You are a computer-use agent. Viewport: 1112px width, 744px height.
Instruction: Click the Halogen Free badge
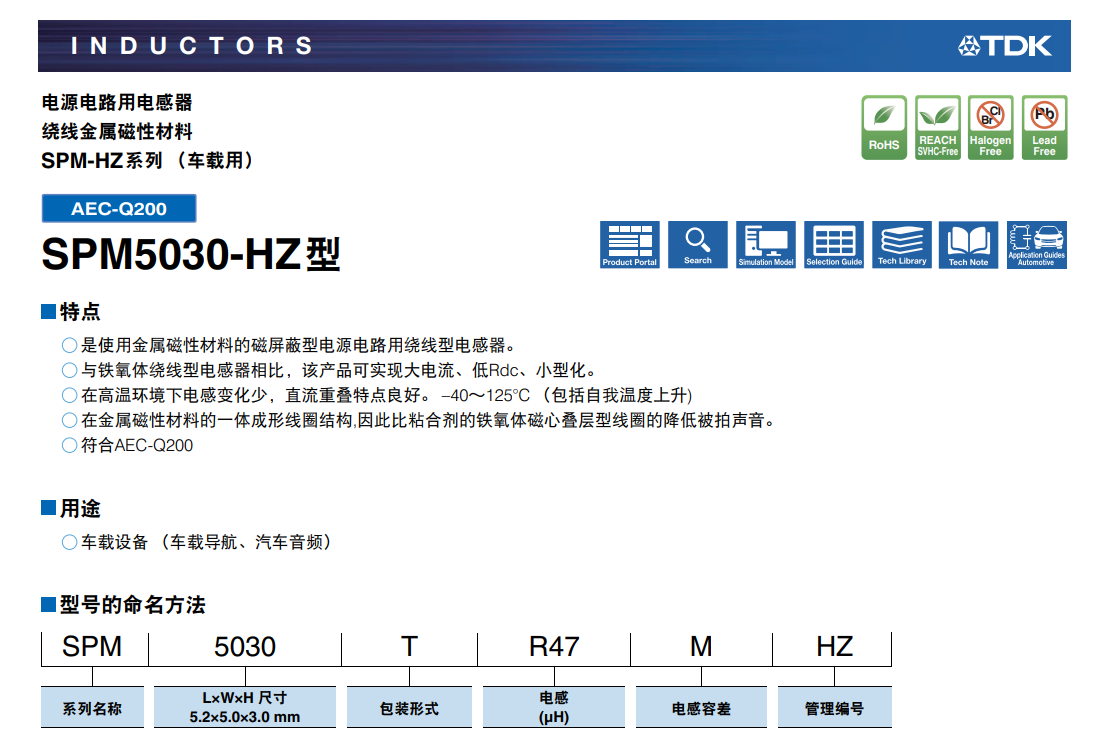tap(991, 128)
